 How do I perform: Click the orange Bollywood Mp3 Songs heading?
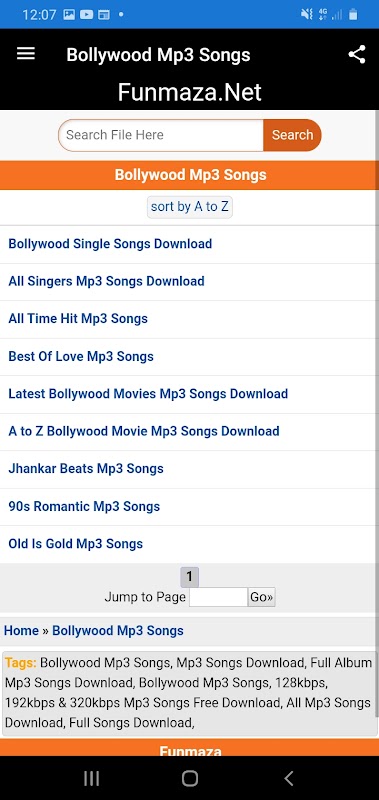[190, 175]
